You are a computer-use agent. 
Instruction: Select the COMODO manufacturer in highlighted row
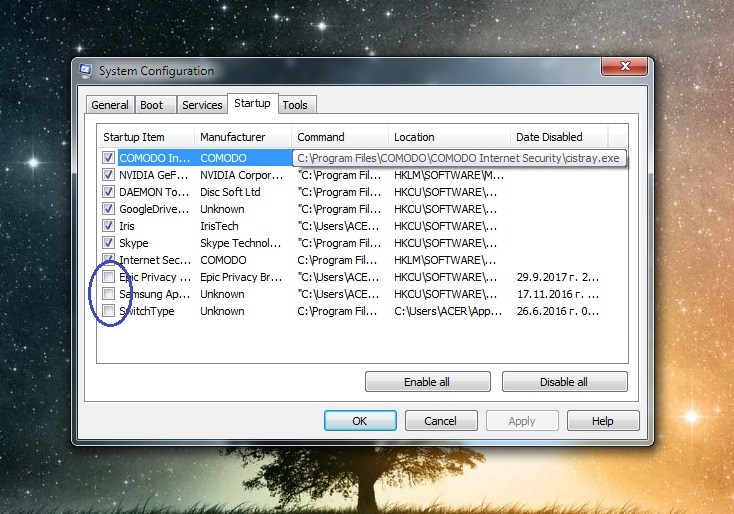223,158
